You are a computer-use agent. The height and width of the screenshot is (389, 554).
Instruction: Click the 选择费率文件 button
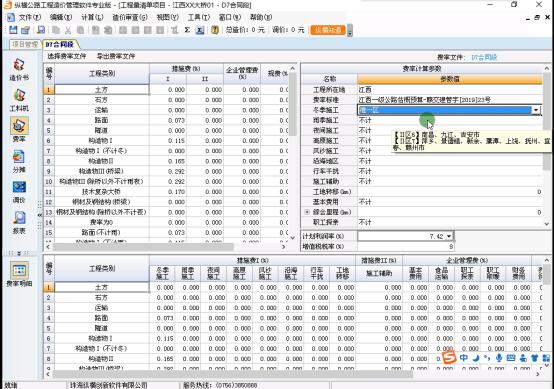coord(66,56)
